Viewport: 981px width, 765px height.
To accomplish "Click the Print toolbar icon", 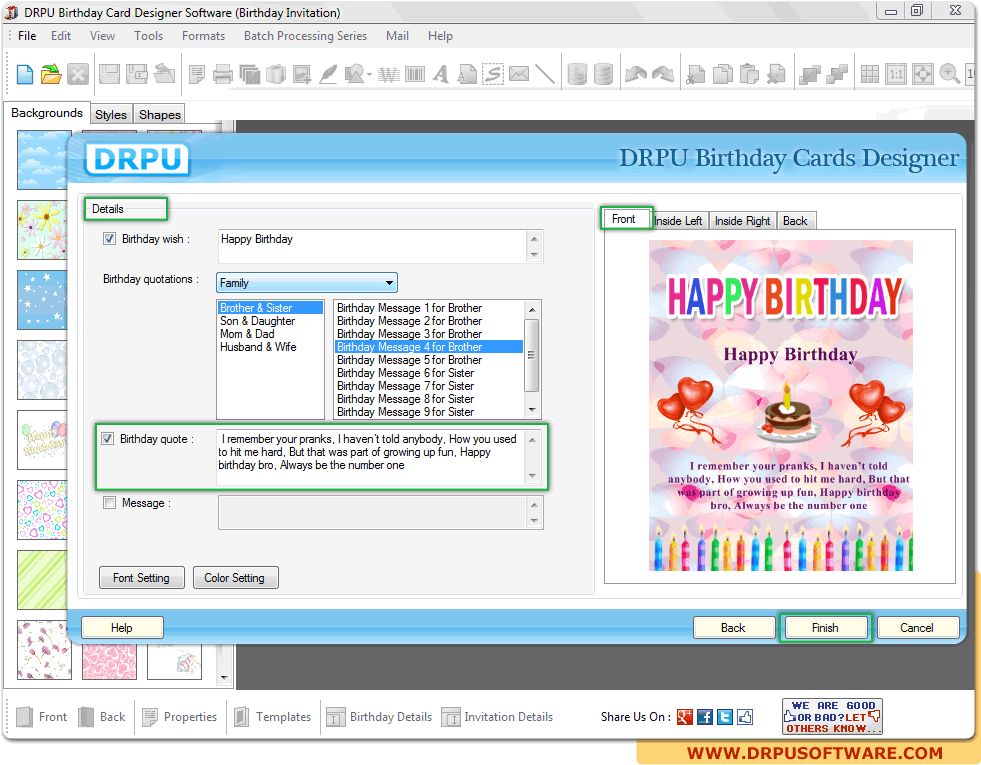I will coord(223,74).
